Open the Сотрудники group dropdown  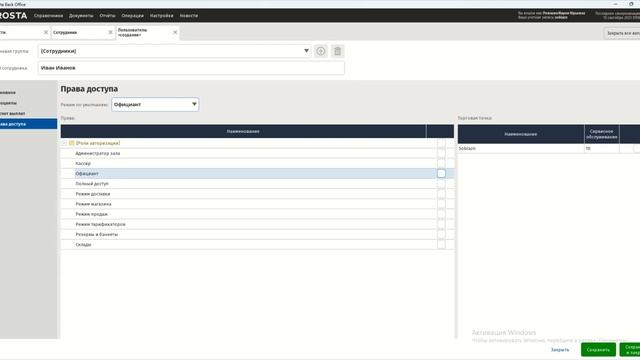[x=306, y=51]
